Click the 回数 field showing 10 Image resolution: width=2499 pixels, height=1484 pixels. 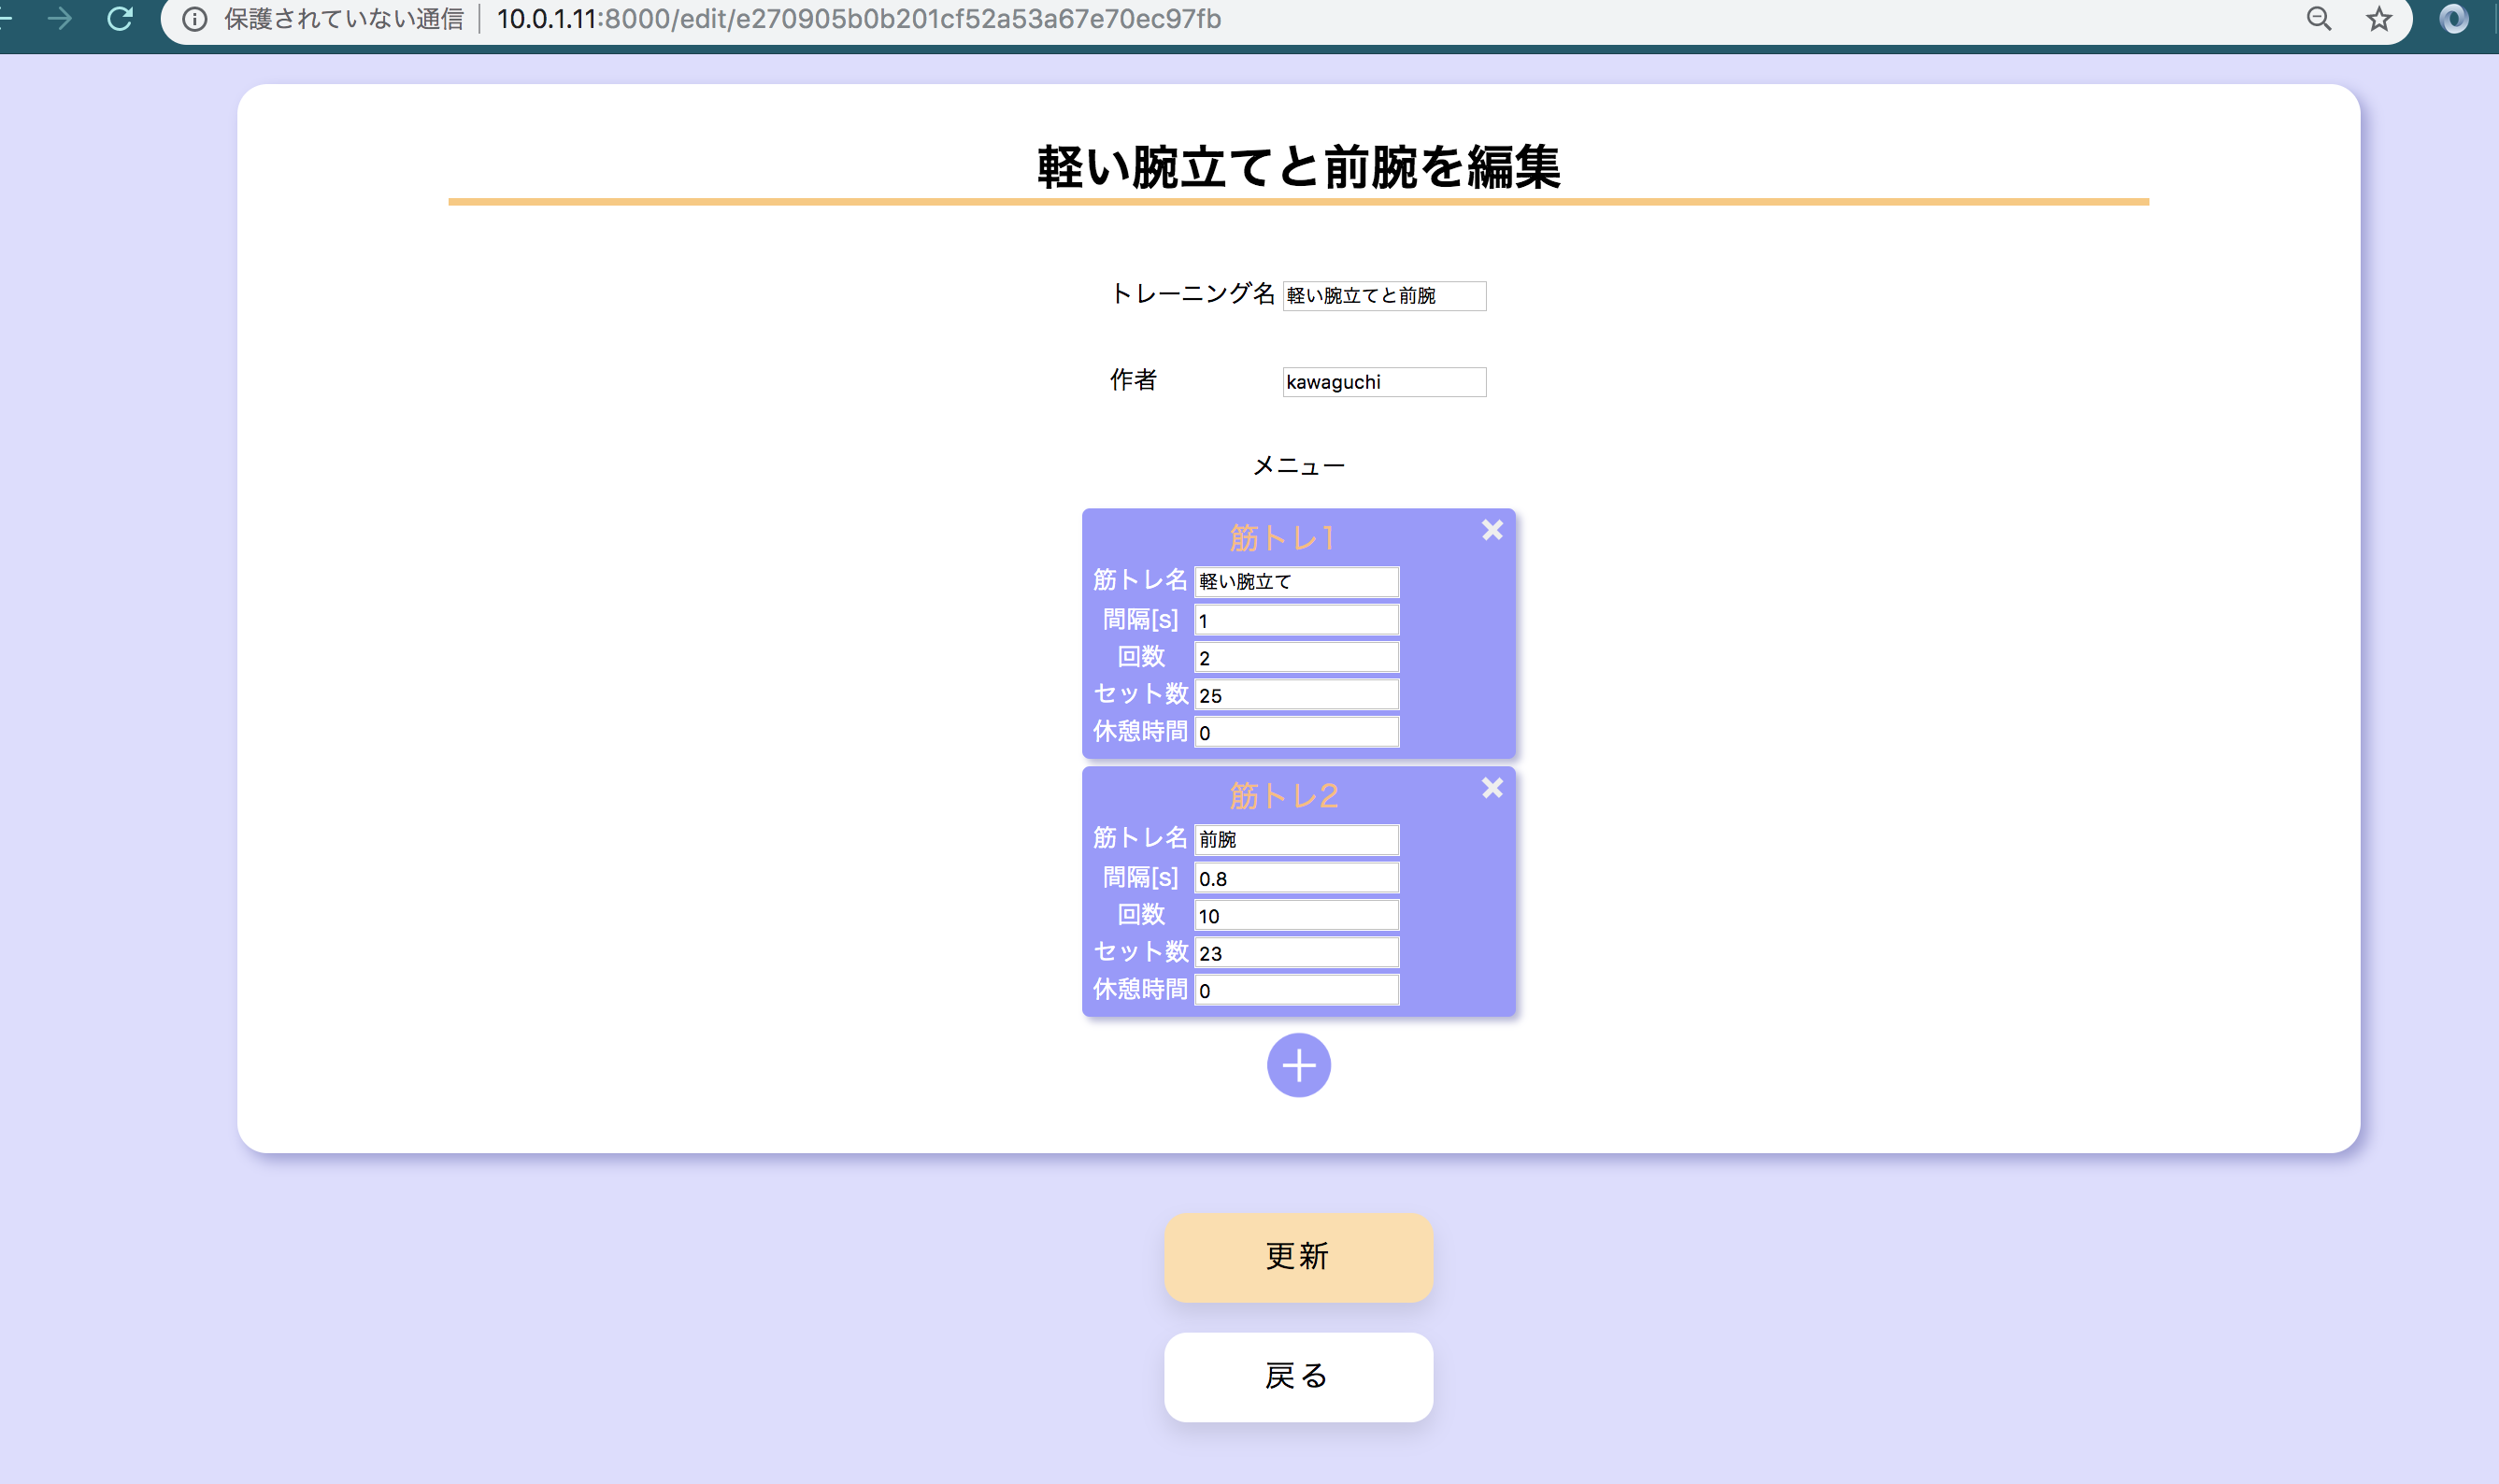click(x=1296, y=915)
